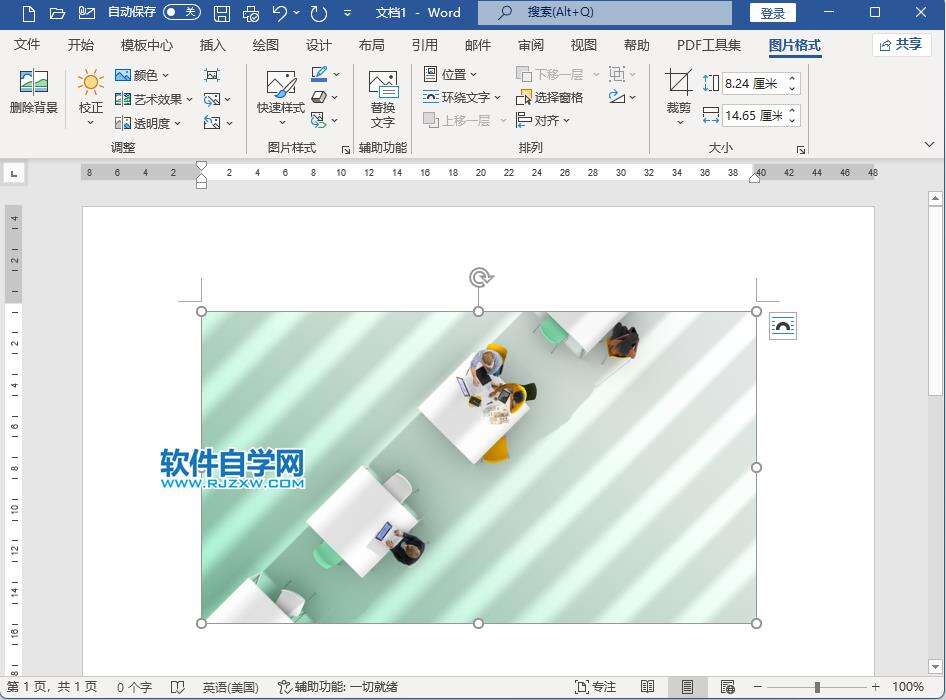This screenshot has width=946, height=700.
Task: Click the zoom slider in the status bar
Action: tap(817, 687)
